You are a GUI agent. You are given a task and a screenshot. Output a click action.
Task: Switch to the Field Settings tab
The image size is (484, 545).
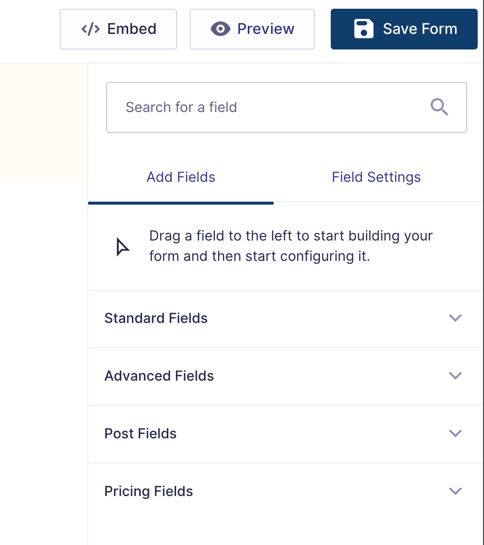[x=376, y=177]
